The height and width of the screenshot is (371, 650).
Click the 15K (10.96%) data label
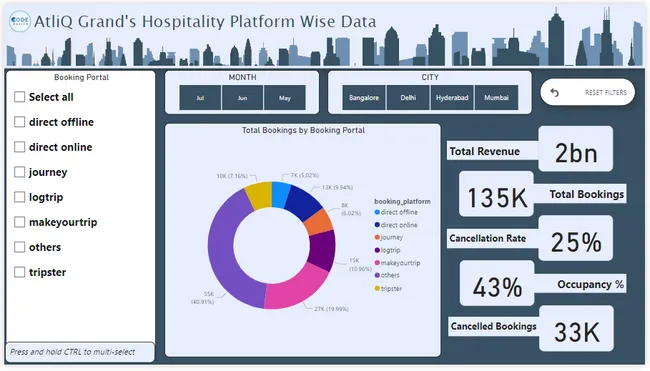point(360,264)
